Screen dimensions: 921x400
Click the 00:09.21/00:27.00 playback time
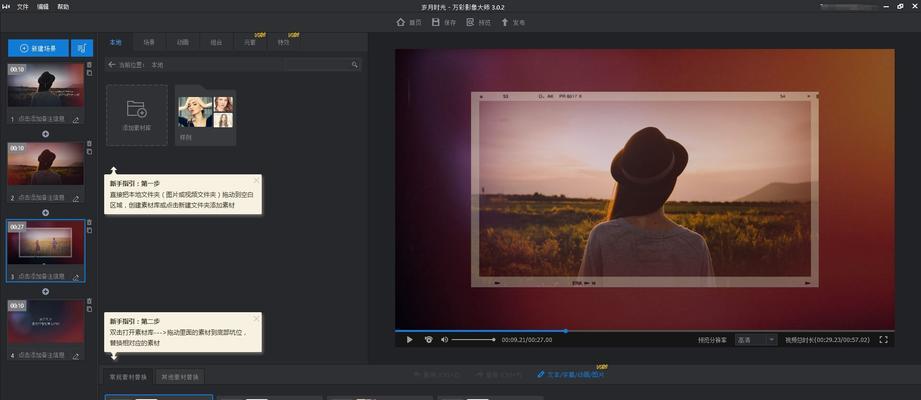click(x=526, y=340)
